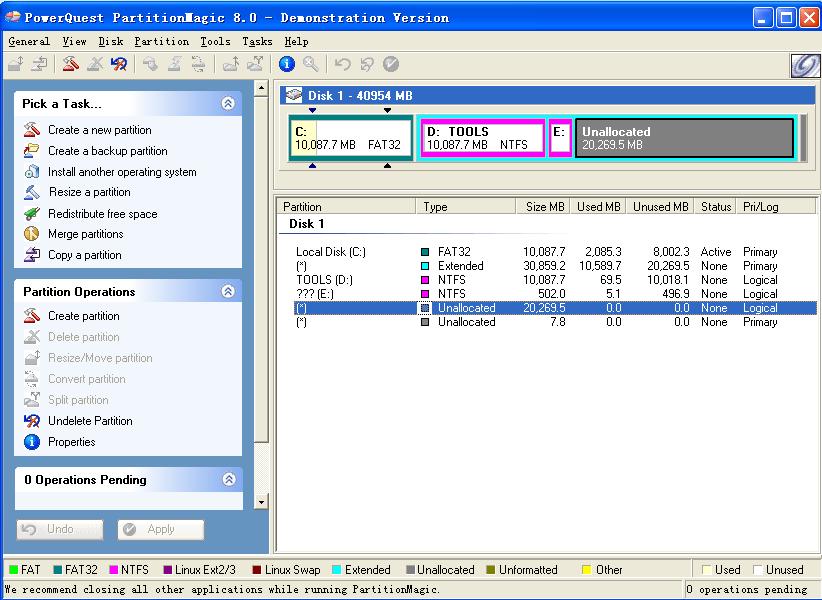The height and width of the screenshot is (600, 822).
Task: Click the NTFS magenta legend swatch
Action: point(113,570)
